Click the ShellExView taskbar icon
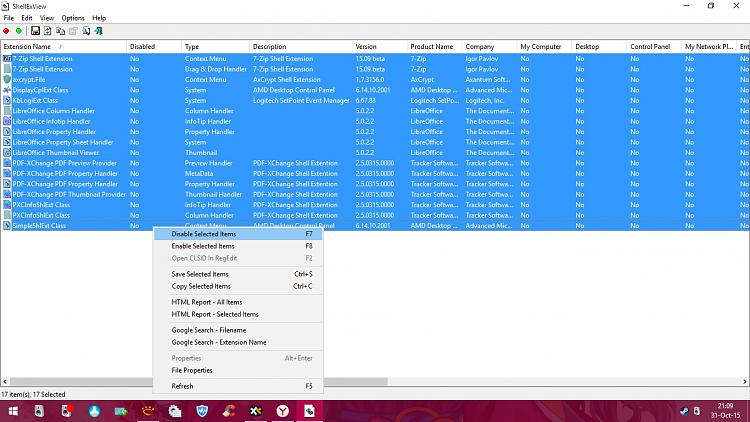Viewport: 750px width, 422px height. click(309, 411)
